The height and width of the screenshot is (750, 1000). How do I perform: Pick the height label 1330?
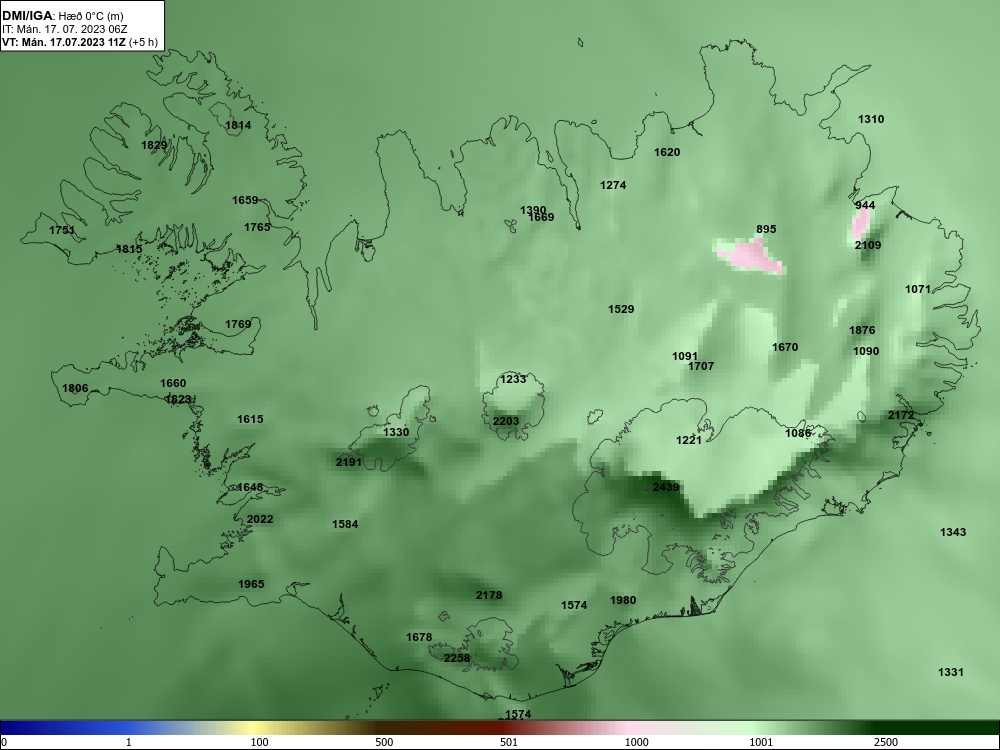tap(395, 432)
